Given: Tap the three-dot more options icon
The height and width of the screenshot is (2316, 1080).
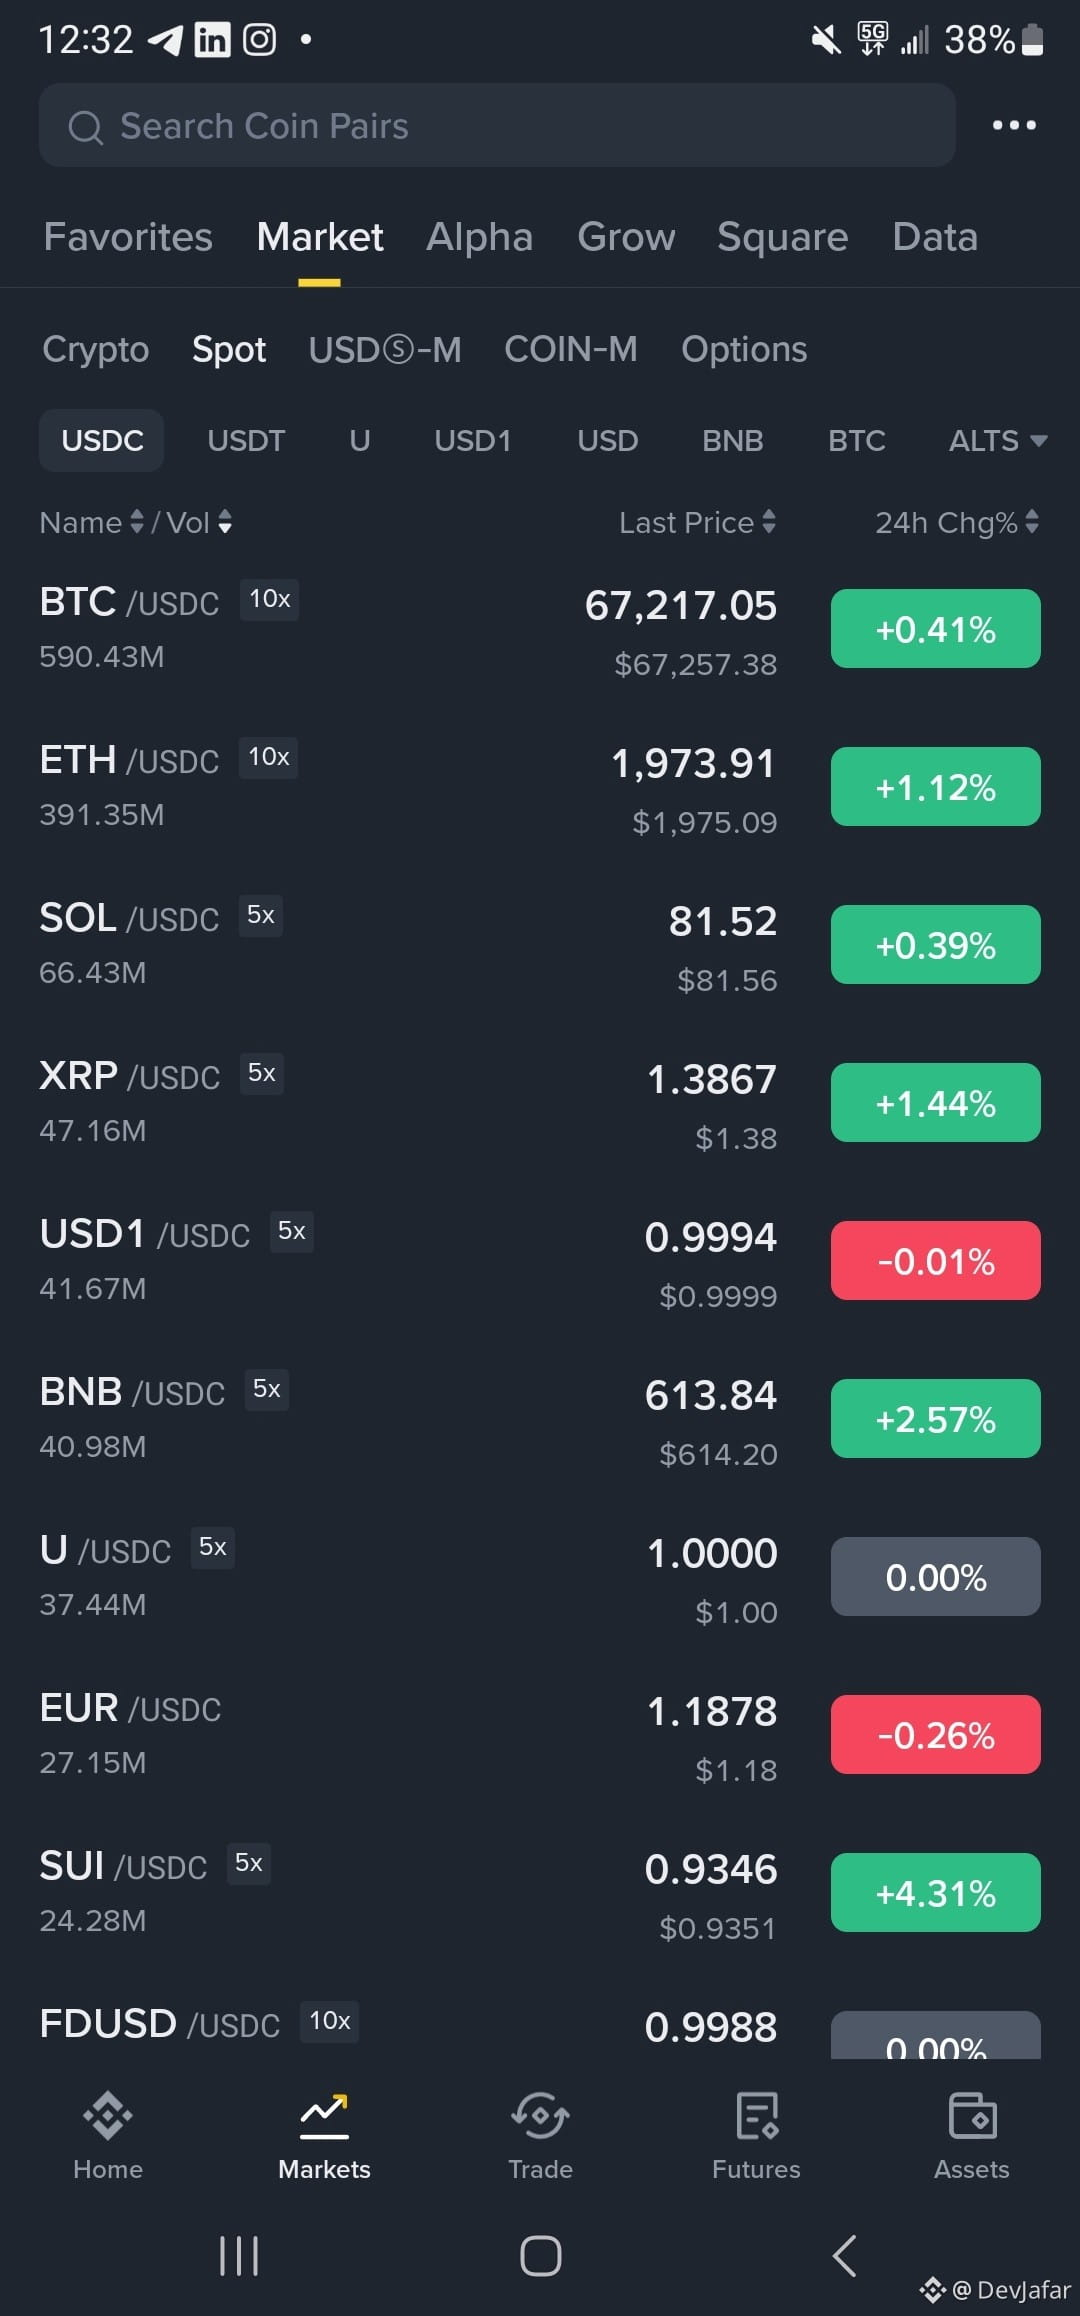Looking at the screenshot, I should click(1014, 125).
